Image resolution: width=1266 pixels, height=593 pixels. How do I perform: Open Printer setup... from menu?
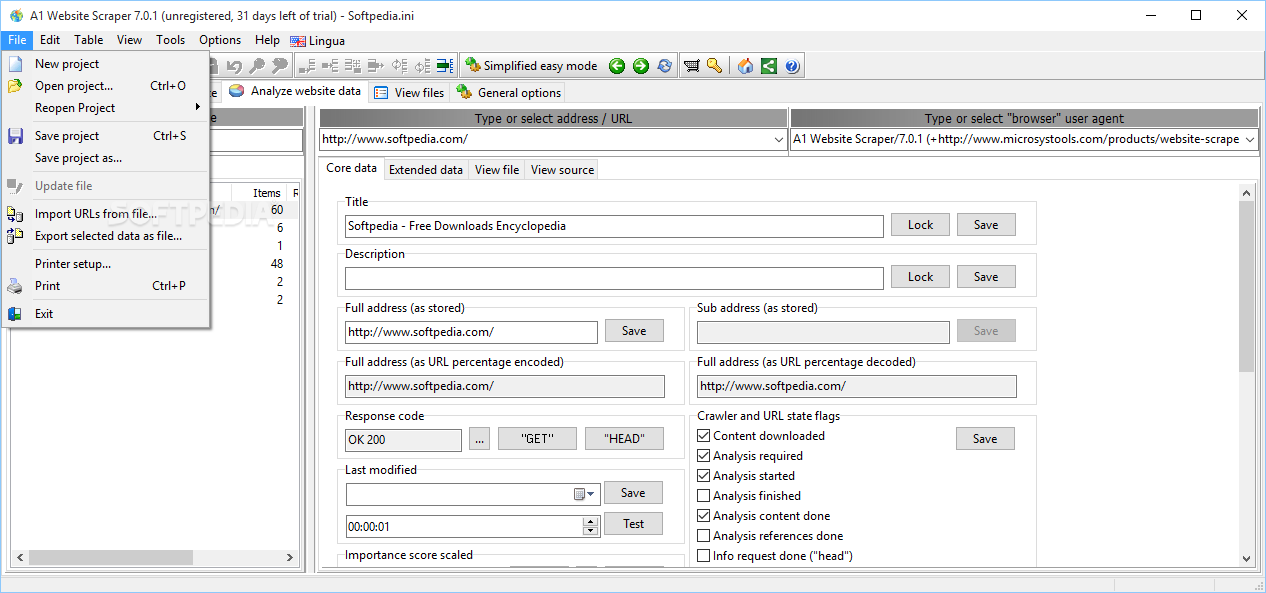105,264
